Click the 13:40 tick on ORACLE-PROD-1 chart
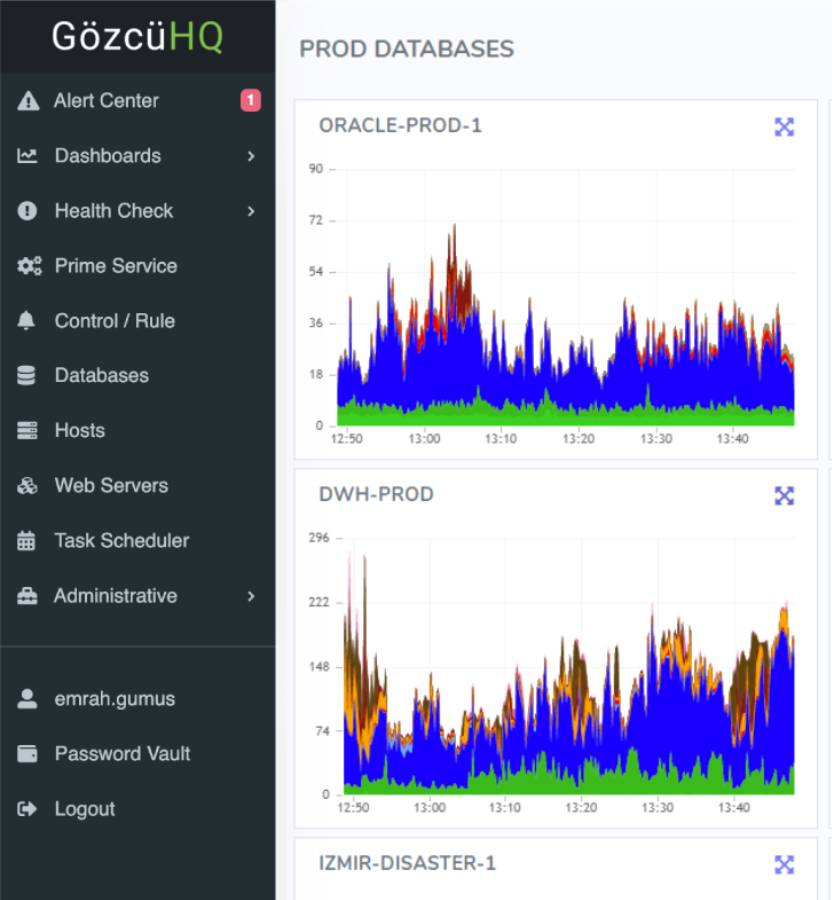The width and height of the screenshot is (832, 900). coord(733,439)
